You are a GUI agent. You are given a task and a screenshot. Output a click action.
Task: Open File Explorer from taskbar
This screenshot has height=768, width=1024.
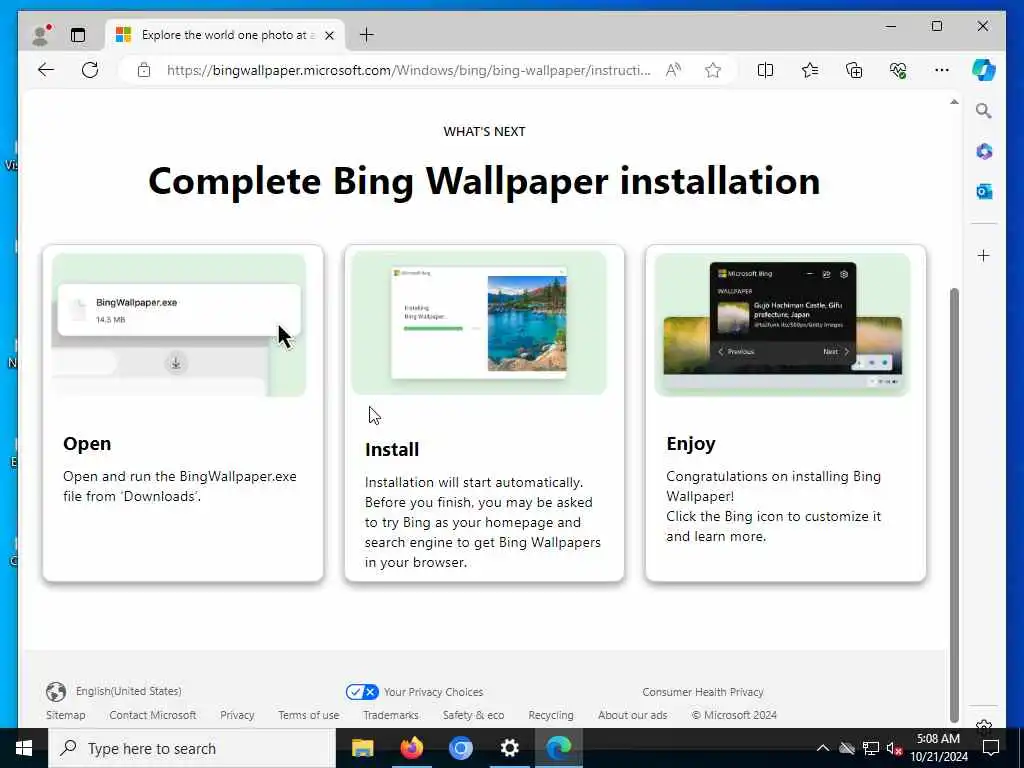point(362,748)
